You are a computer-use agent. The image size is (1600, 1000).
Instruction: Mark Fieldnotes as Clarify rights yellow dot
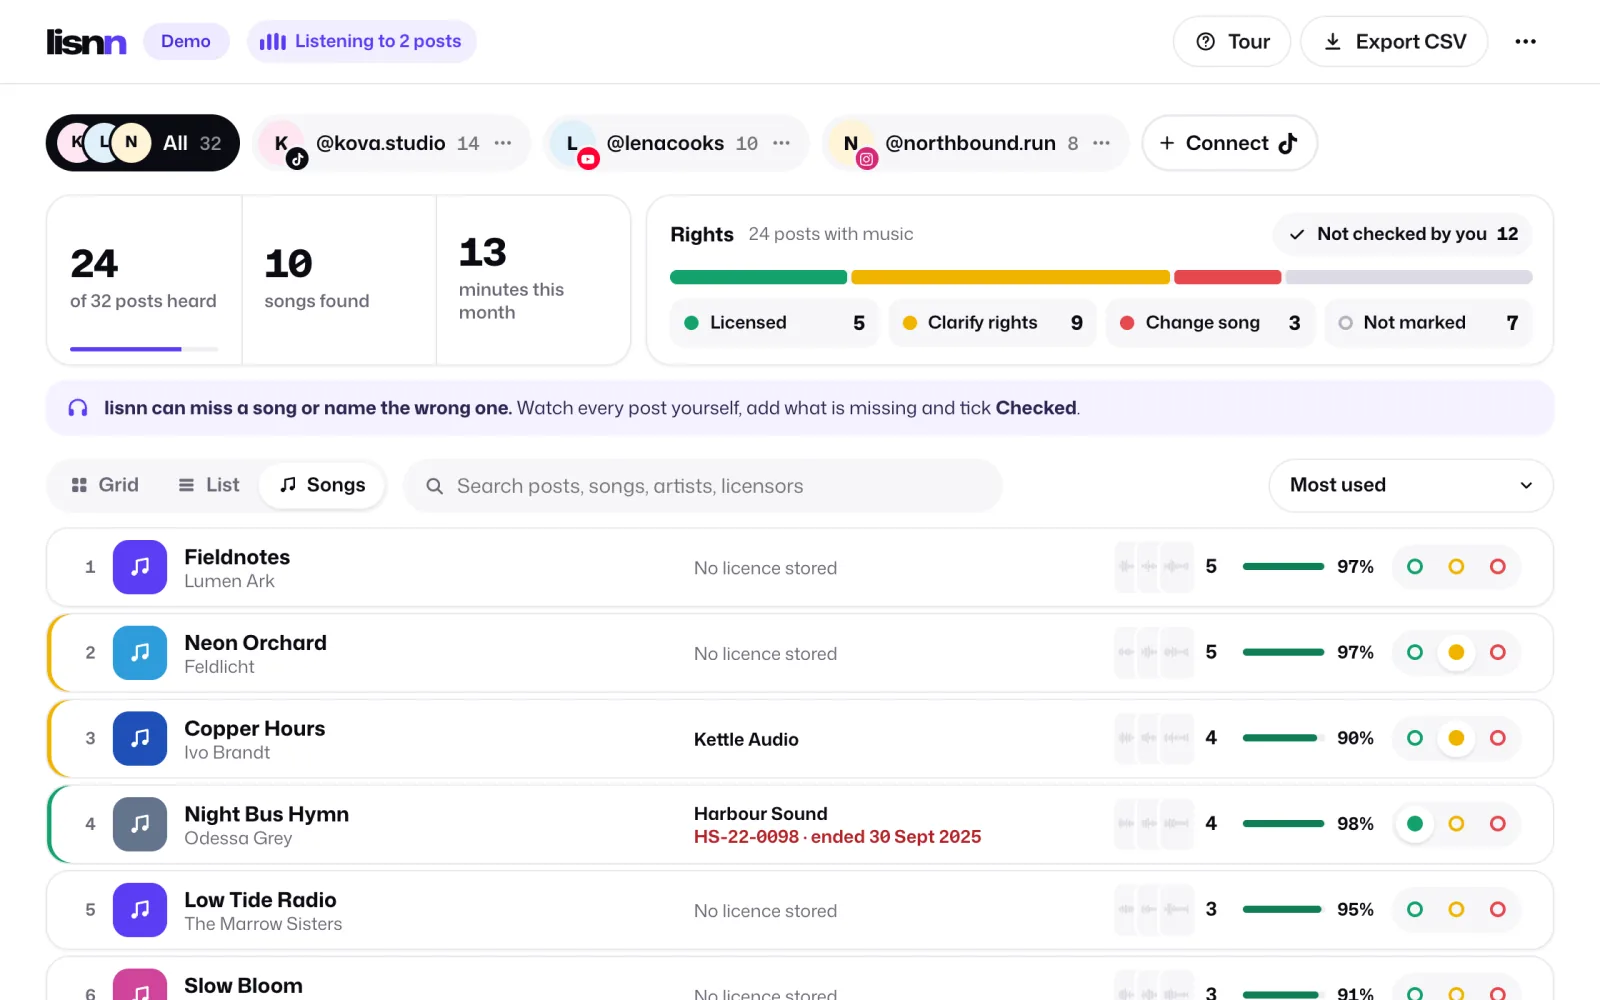tap(1456, 567)
